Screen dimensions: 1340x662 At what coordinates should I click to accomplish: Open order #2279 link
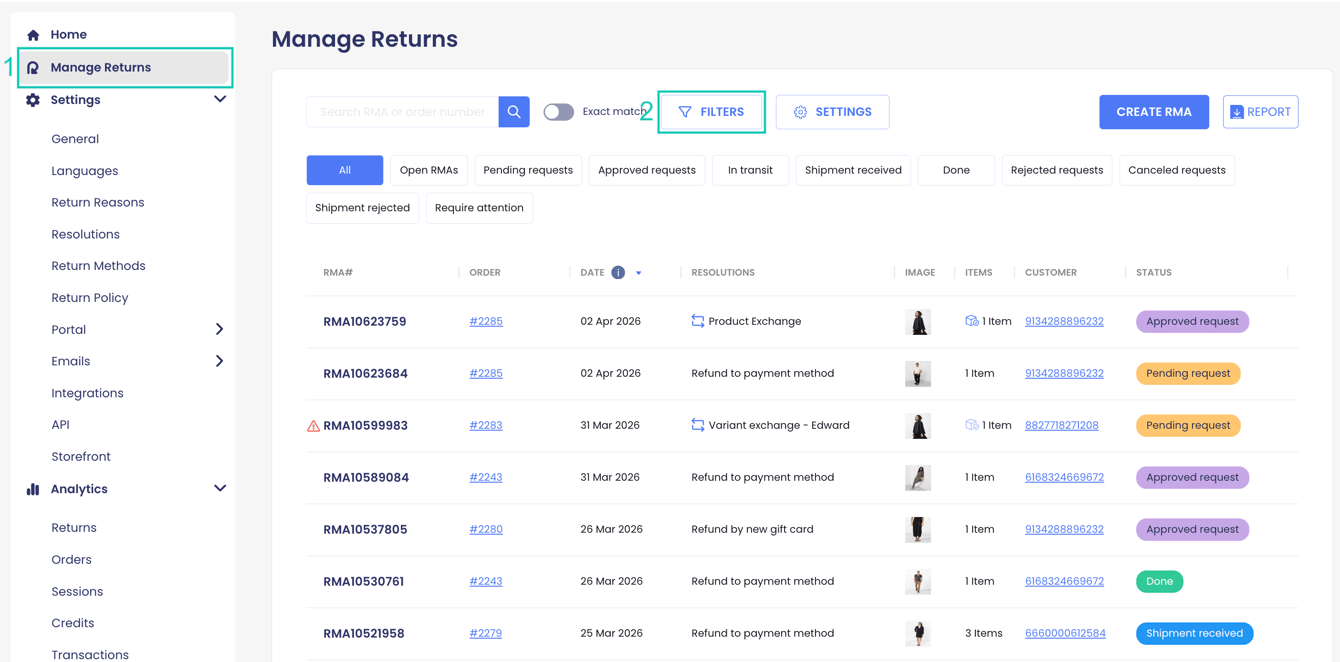coord(486,633)
